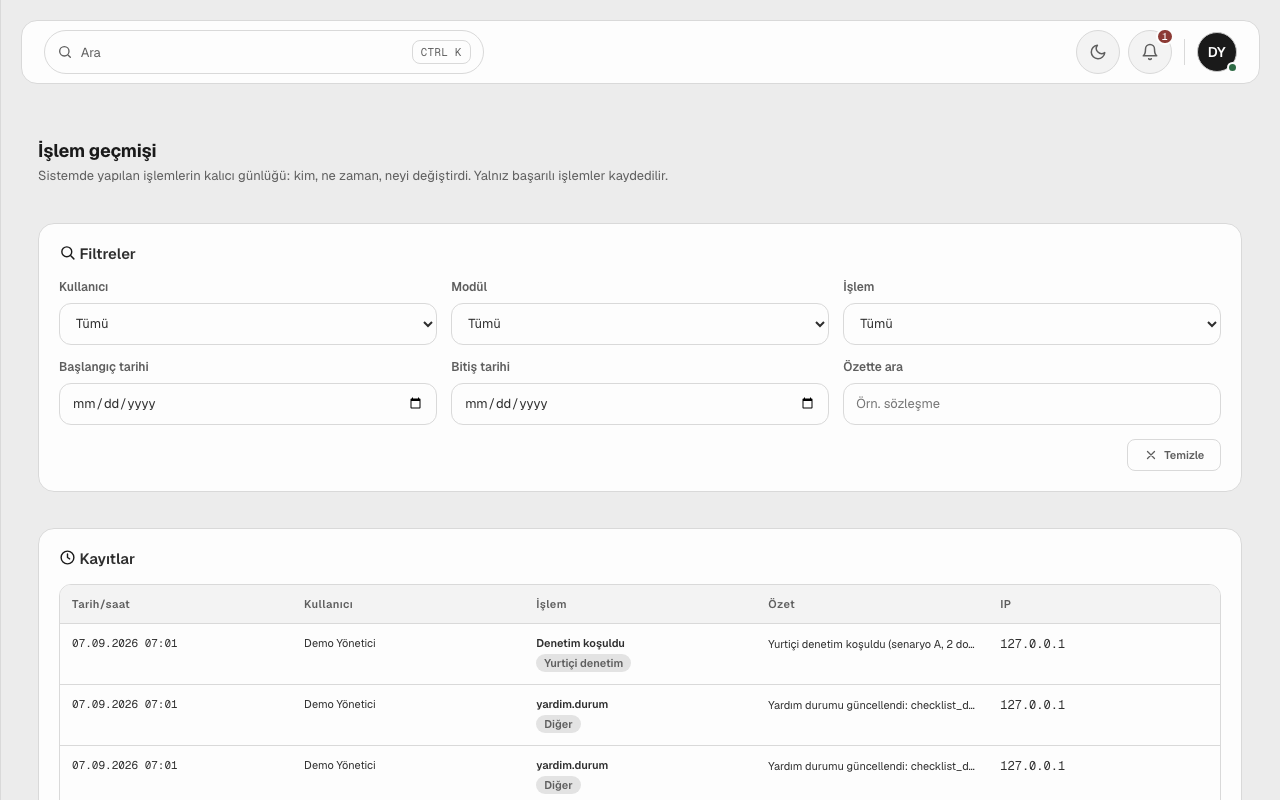Click the Bitiş tarihi date field

[640, 404]
